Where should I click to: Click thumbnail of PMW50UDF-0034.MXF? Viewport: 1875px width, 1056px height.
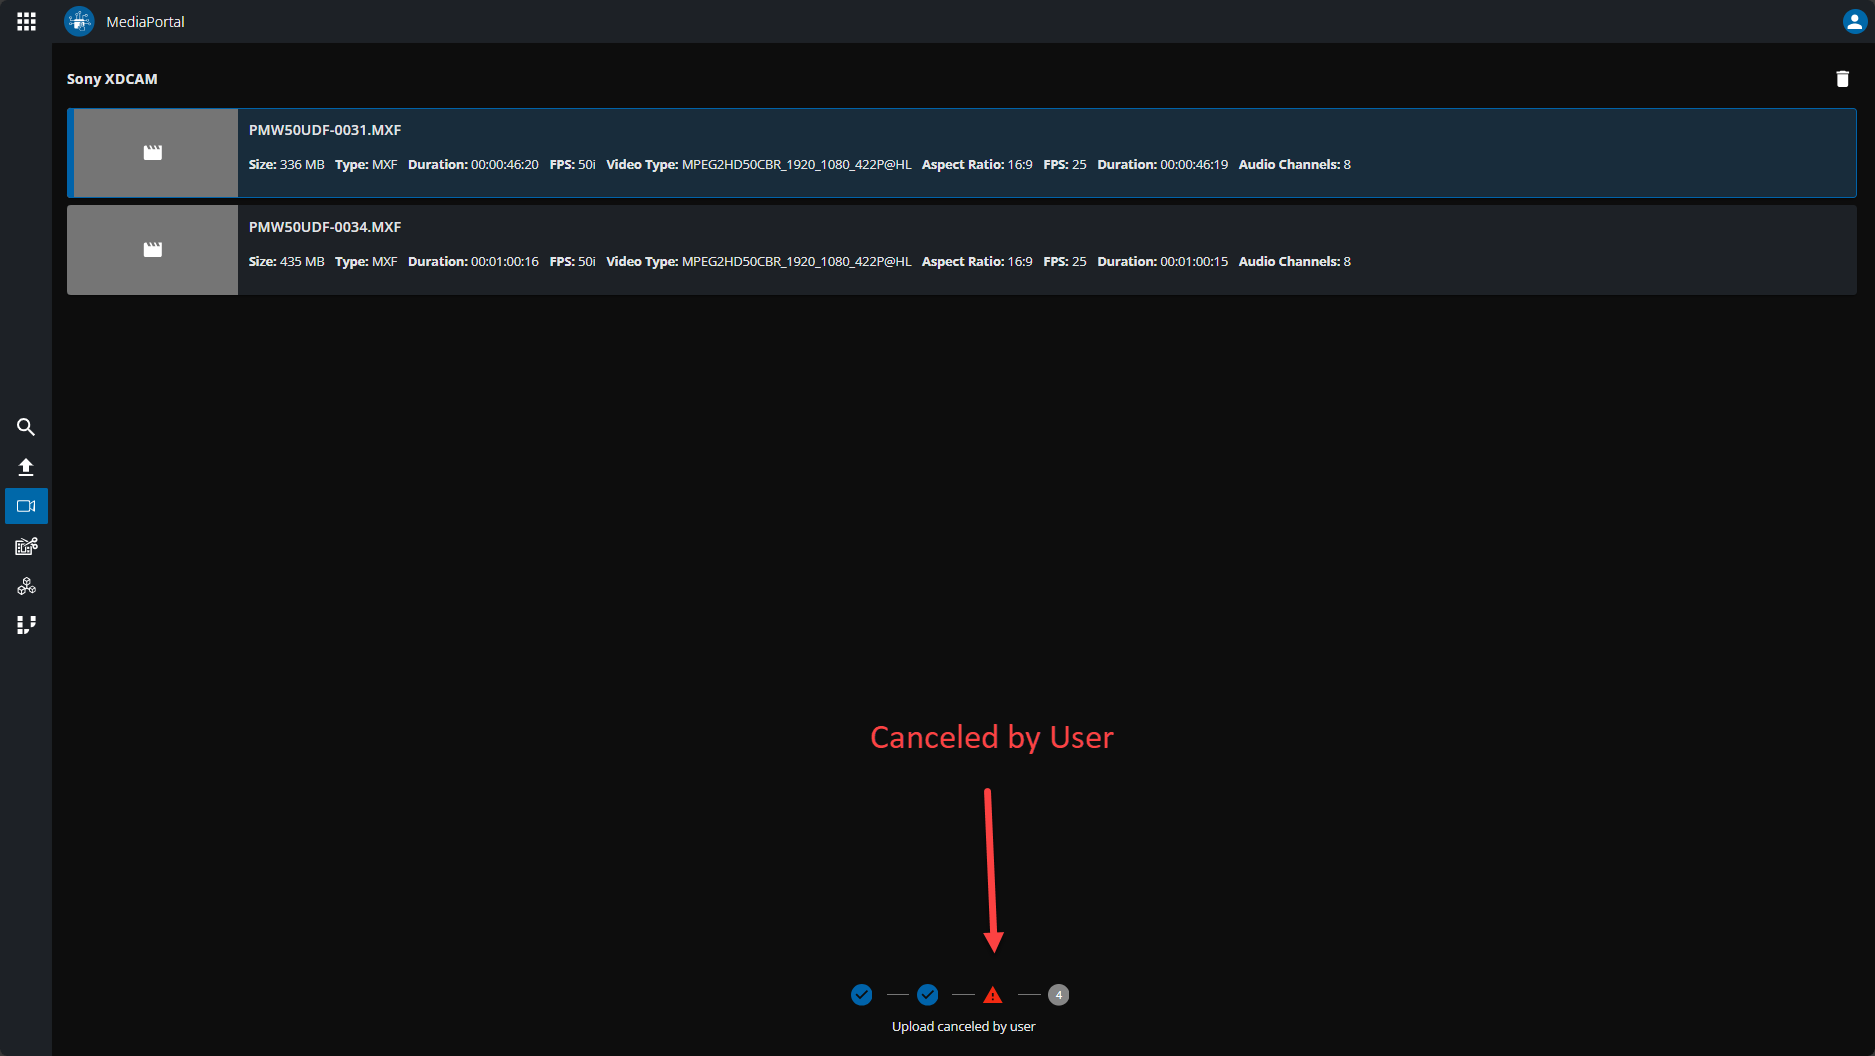[153, 249]
